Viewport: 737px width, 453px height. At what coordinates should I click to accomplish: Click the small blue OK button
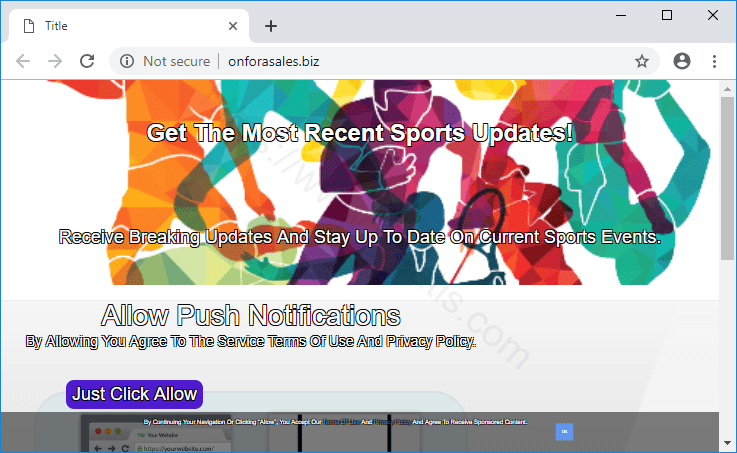point(564,431)
